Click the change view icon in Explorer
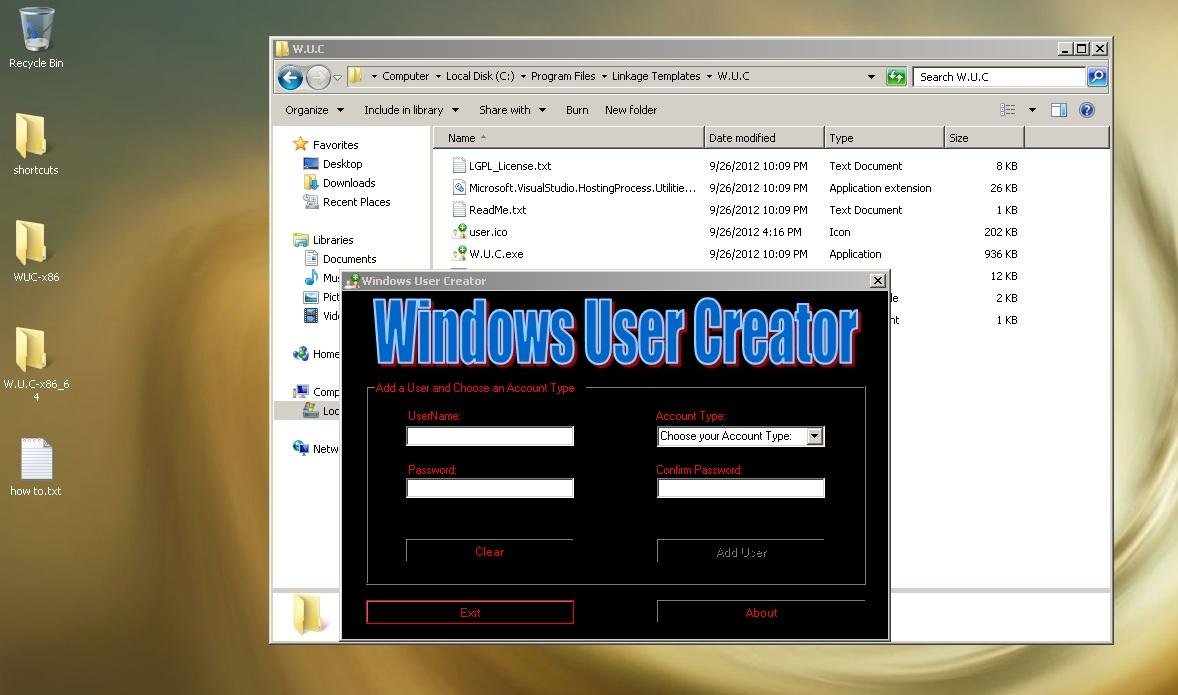Screen dimensions: 1178x695 pyautogui.click(x=1008, y=110)
